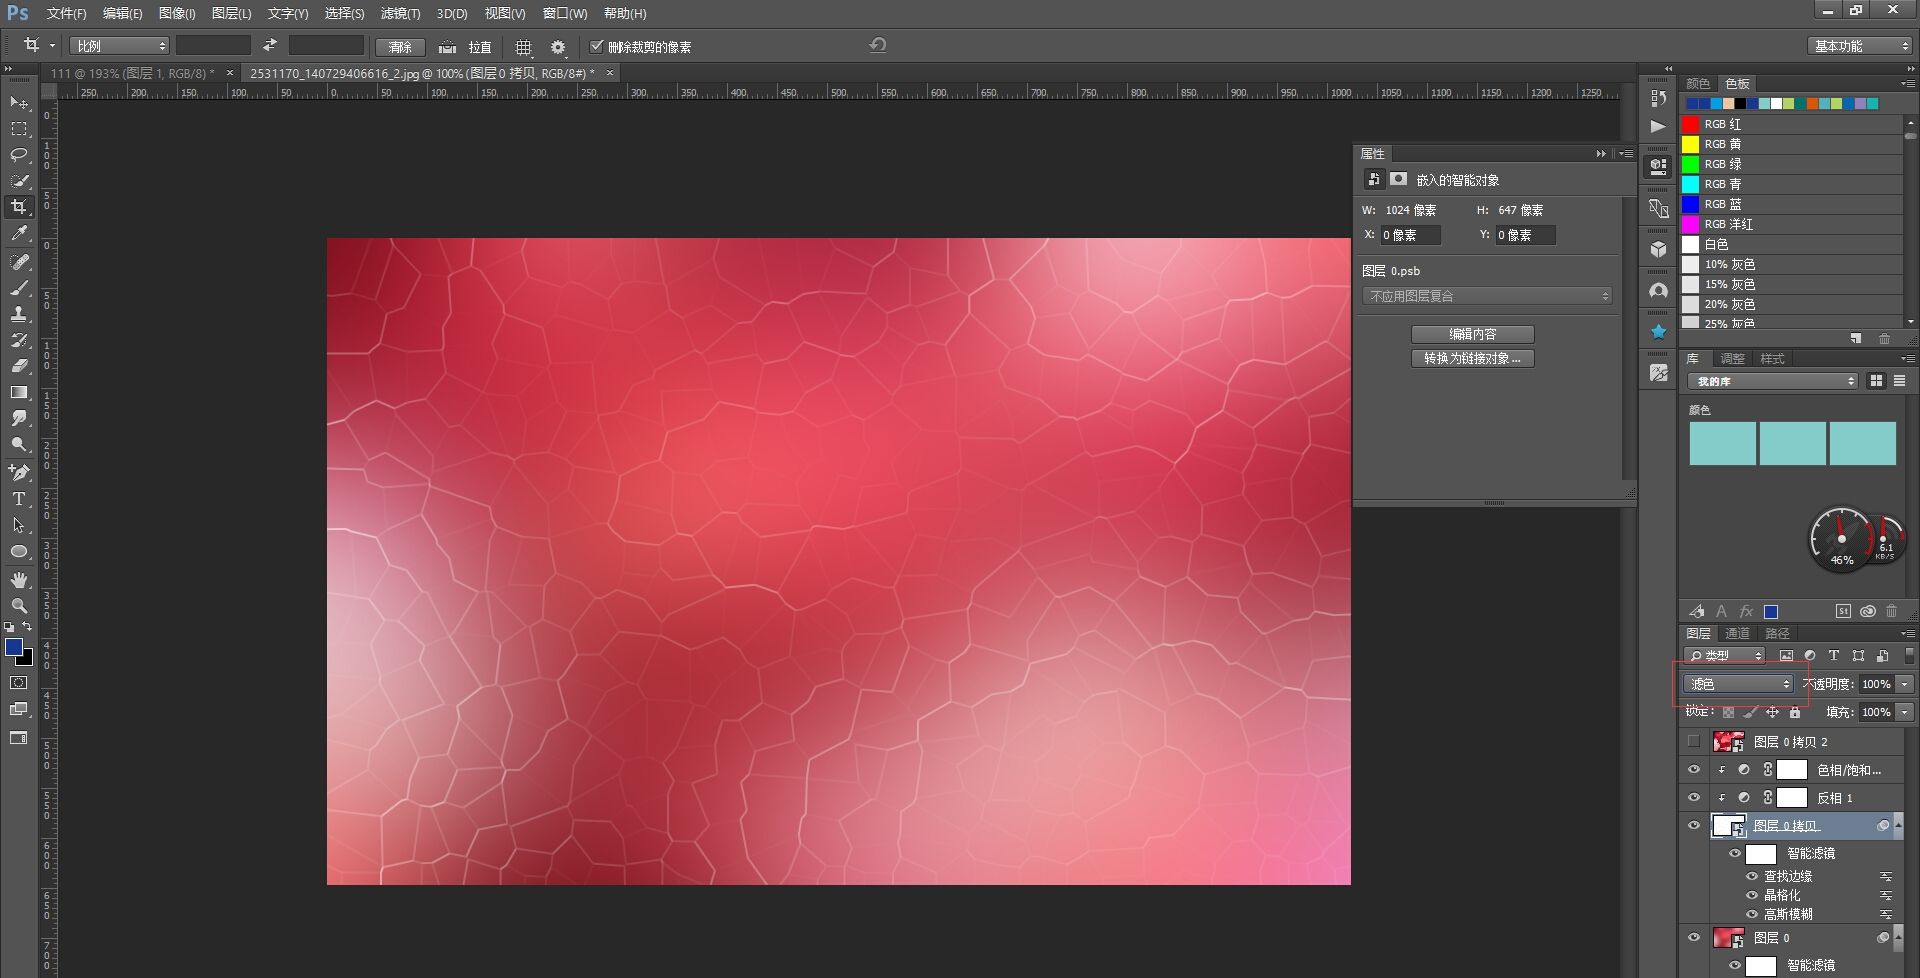This screenshot has height=978, width=1920.
Task: Open the fill 填充 slider arrow
Action: pyautogui.click(x=1904, y=712)
